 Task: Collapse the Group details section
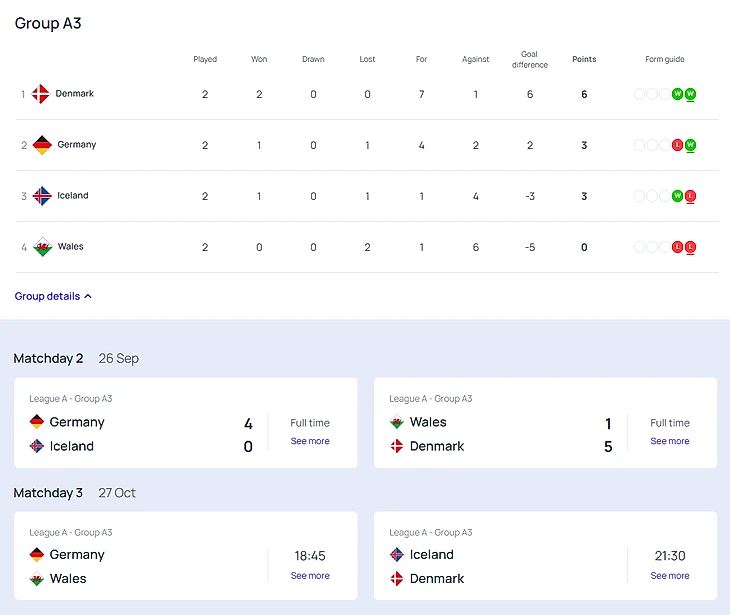[x=53, y=296]
